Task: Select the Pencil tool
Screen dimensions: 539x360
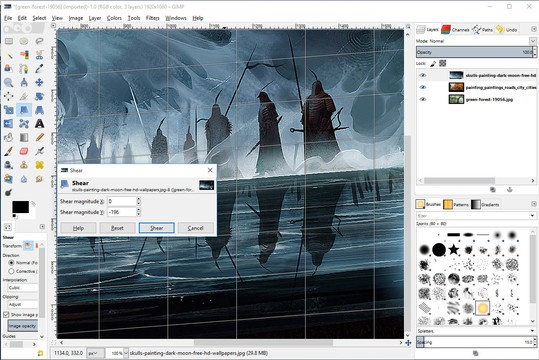Action: tap(39, 138)
